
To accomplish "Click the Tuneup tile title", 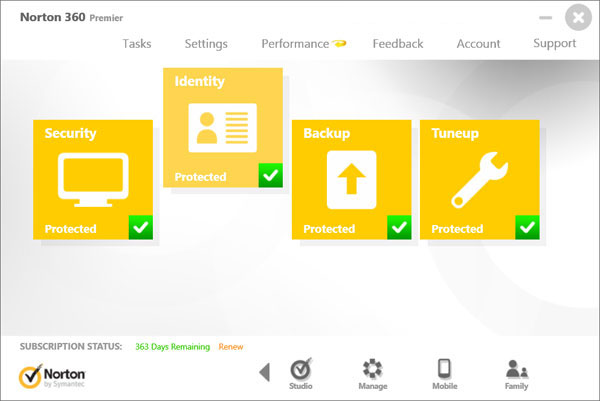I will (455, 133).
